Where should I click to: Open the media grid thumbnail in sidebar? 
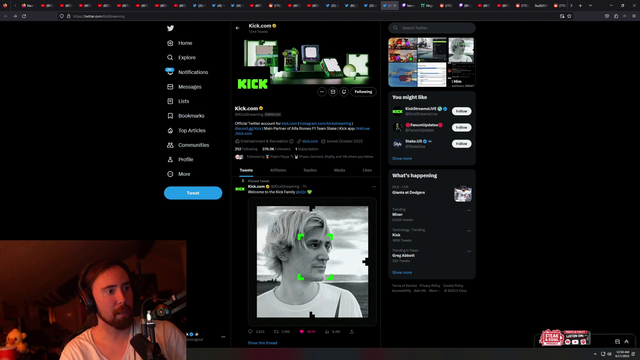coord(432,62)
